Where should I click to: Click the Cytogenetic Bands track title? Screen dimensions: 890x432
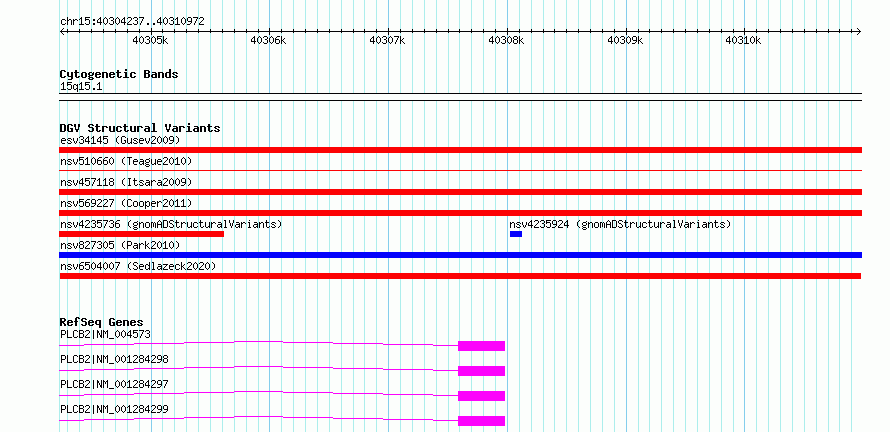(x=119, y=74)
